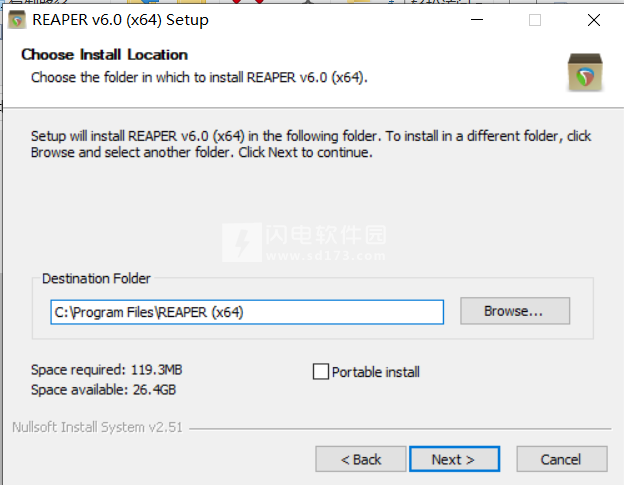Screen dimensions: 624x485
Task: Click the sd173.com watermark logo
Action: pos(304,242)
